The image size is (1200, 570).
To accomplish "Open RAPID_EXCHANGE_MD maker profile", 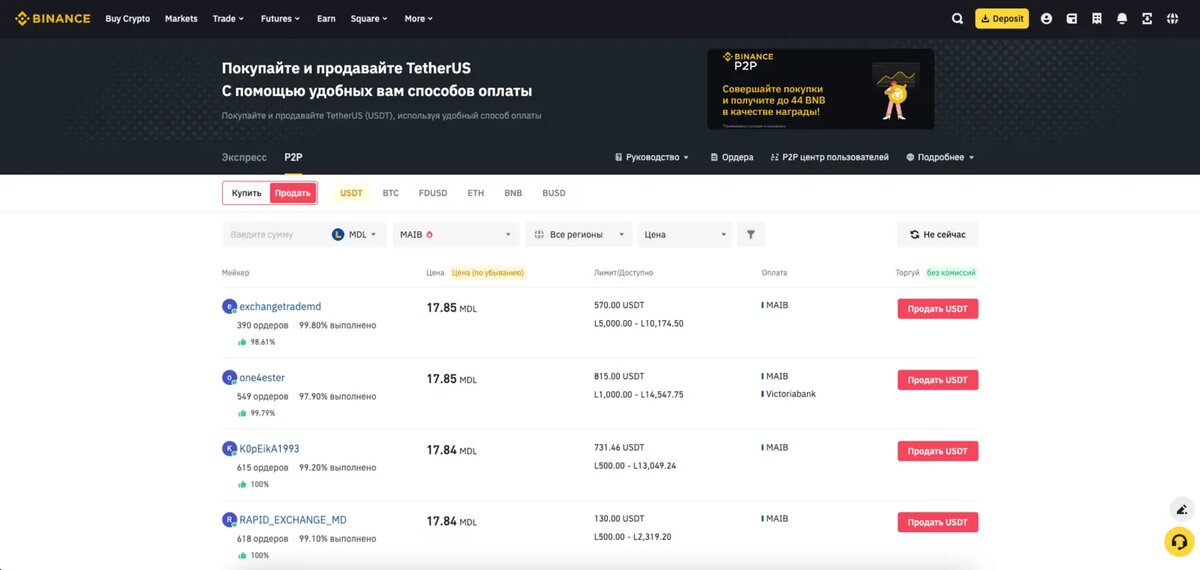I will click(293, 520).
